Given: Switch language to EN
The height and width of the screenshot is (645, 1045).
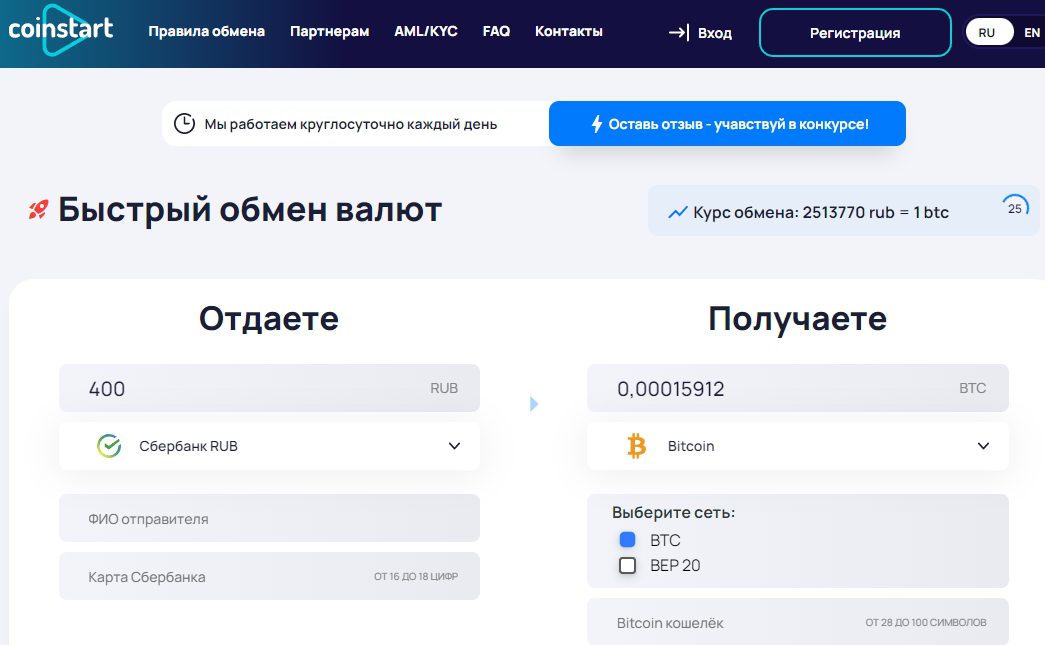Looking at the screenshot, I should tap(1031, 33).
